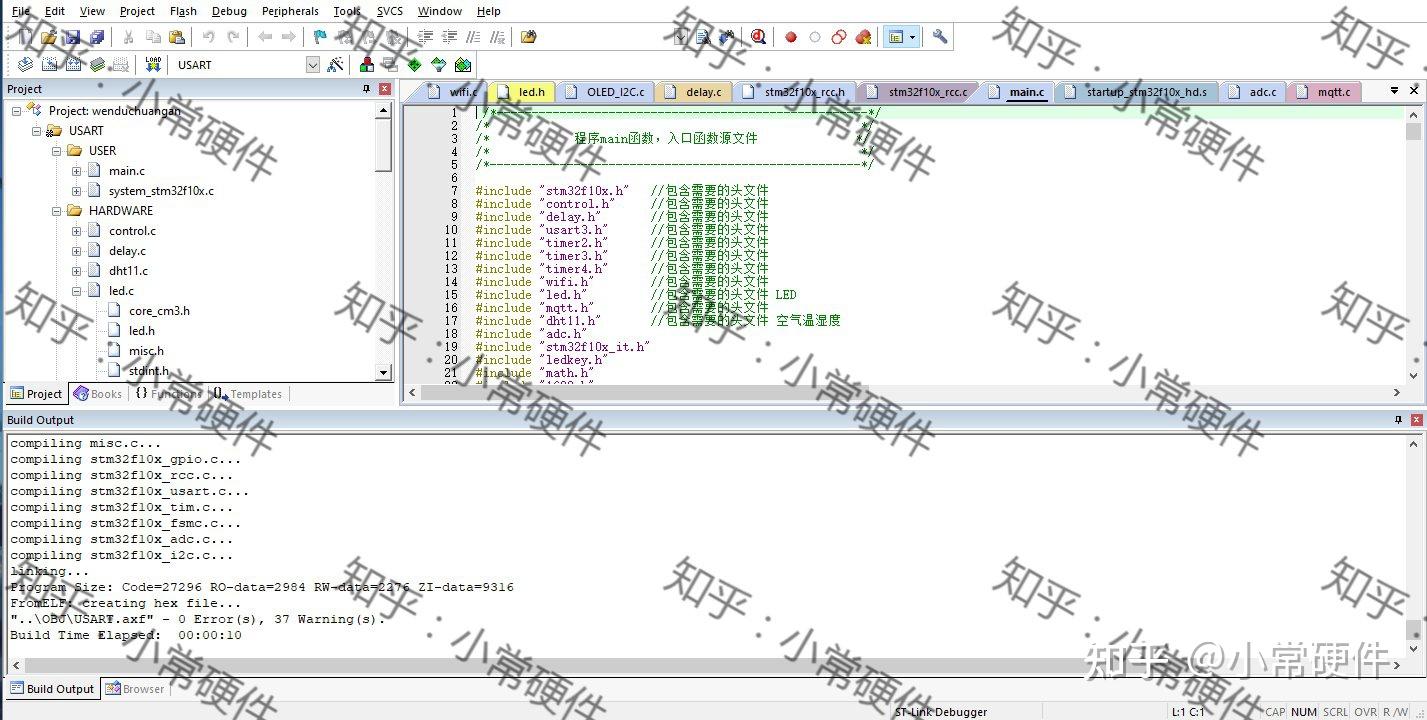
Task: Open Configuration with the wrench icon
Action: pyautogui.click(x=940, y=37)
